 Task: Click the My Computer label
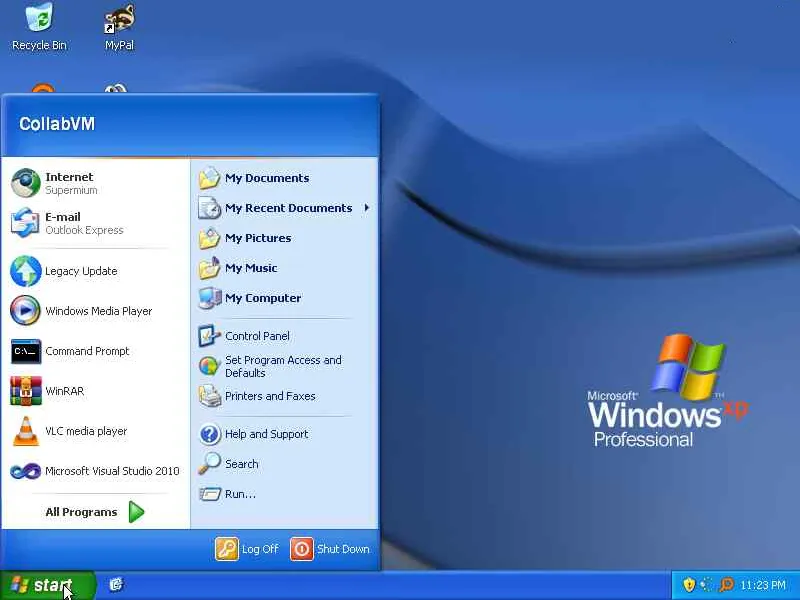[x=263, y=298]
